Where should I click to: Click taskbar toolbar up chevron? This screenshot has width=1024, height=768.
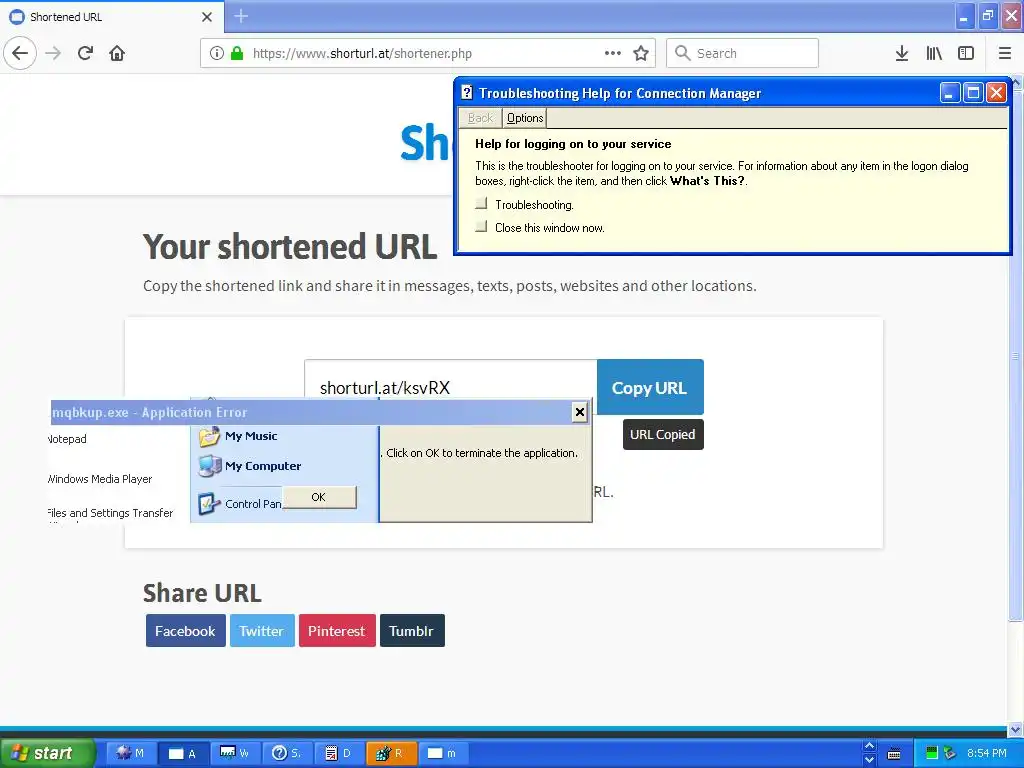click(869, 746)
